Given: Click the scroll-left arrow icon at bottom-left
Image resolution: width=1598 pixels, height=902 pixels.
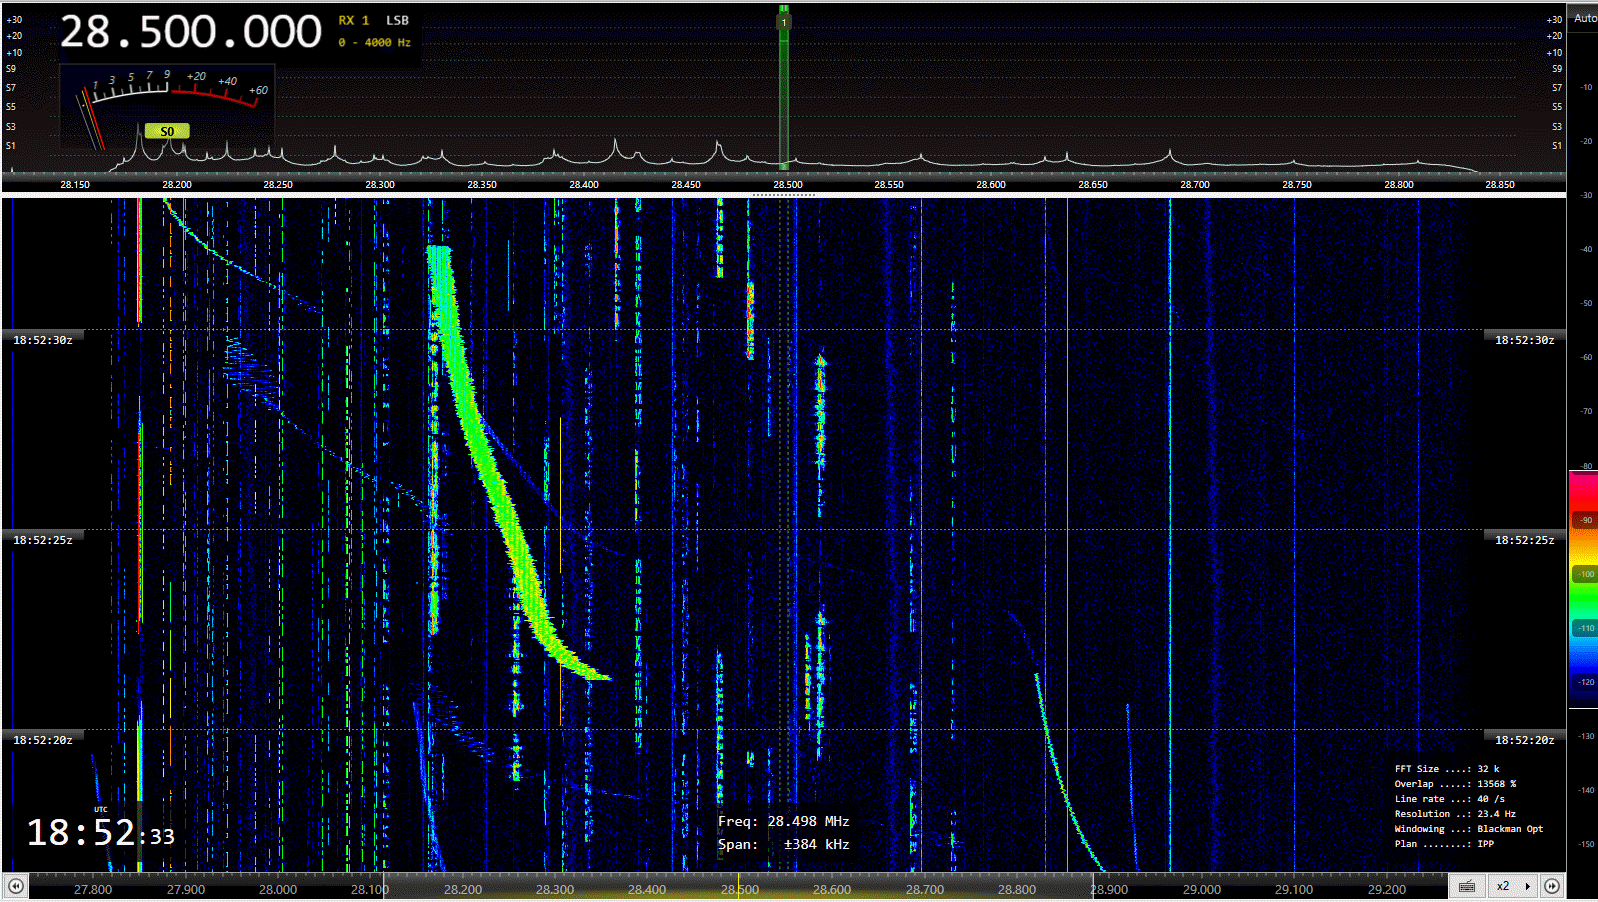Looking at the screenshot, I should pyautogui.click(x=15, y=886).
